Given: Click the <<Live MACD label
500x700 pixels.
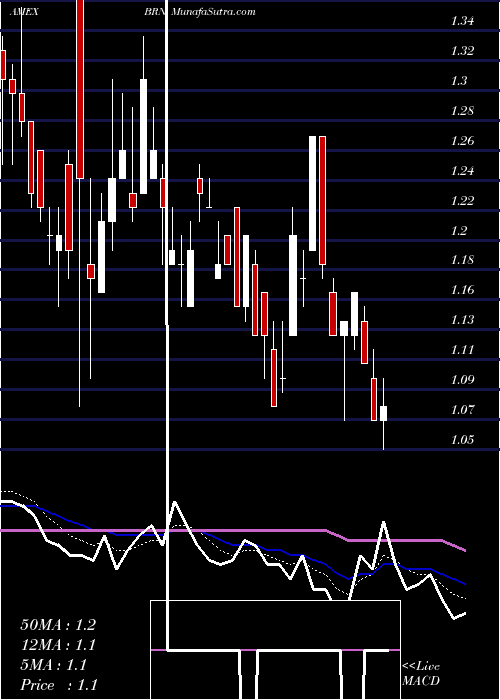Looking at the screenshot, I should click(x=421, y=673).
